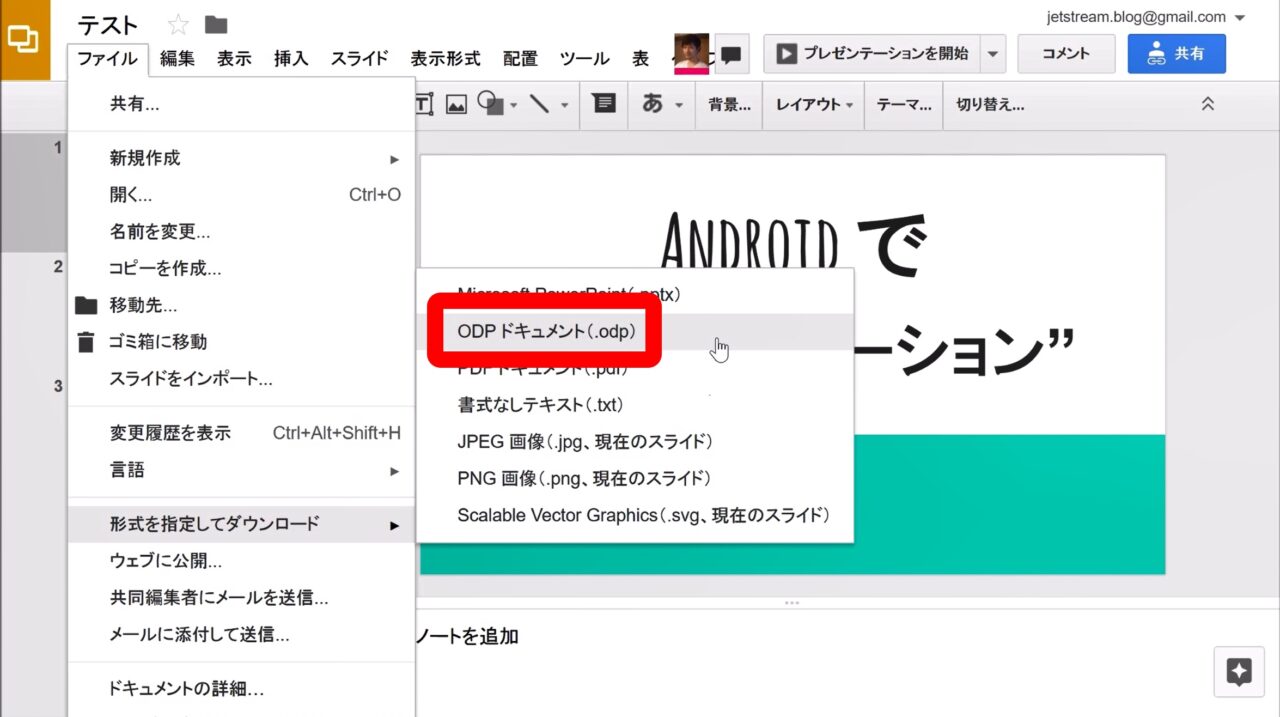Collapse the toolbar with double chevron

pos(1207,104)
